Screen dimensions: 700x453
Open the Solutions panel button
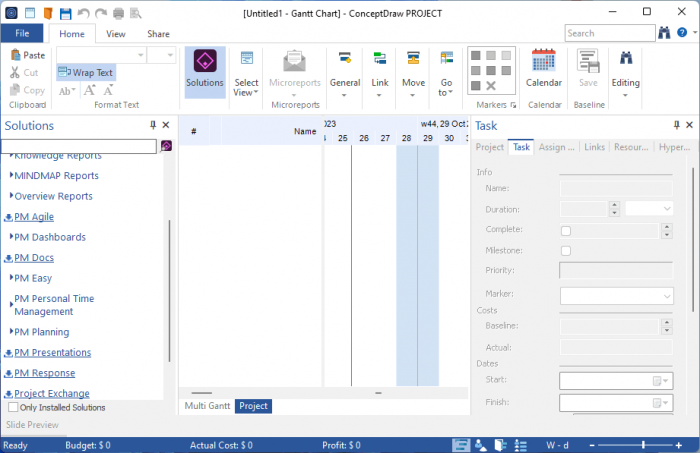click(205, 72)
